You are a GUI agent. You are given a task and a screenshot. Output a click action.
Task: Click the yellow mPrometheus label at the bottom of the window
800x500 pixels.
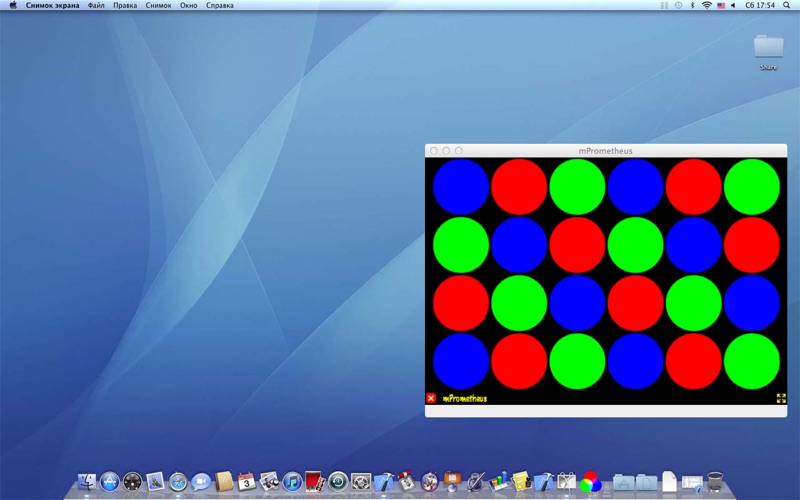tap(465, 398)
